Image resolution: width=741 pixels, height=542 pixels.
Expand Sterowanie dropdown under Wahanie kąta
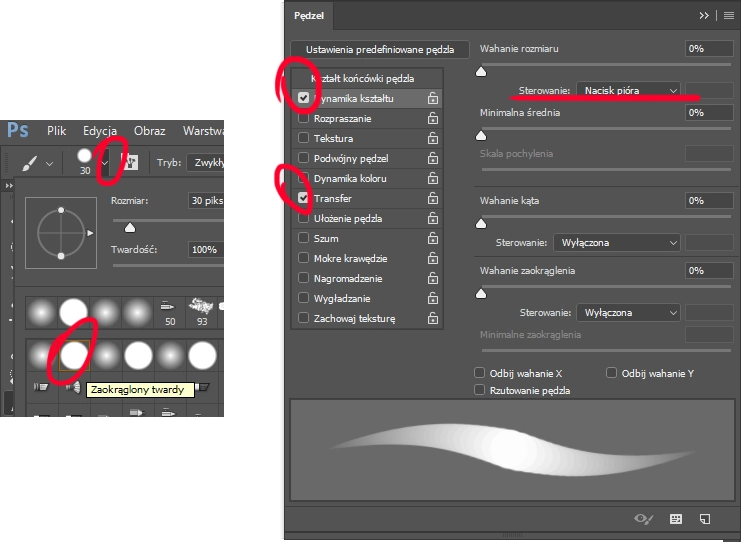pyautogui.click(x=615, y=242)
